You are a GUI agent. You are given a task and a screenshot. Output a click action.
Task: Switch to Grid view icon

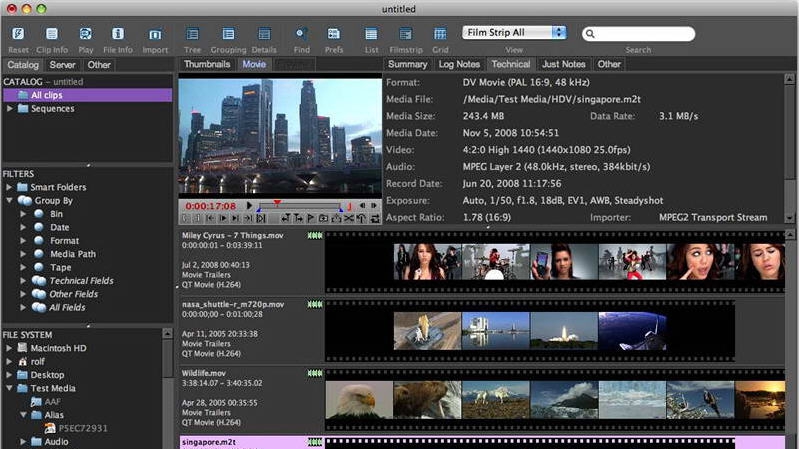click(x=440, y=34)
